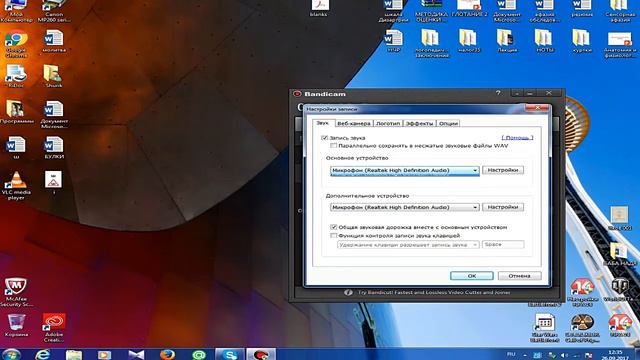Click the RU language indicator in the tray
Image resolution: width=640 pixels, height=360 pixels.
511,354
